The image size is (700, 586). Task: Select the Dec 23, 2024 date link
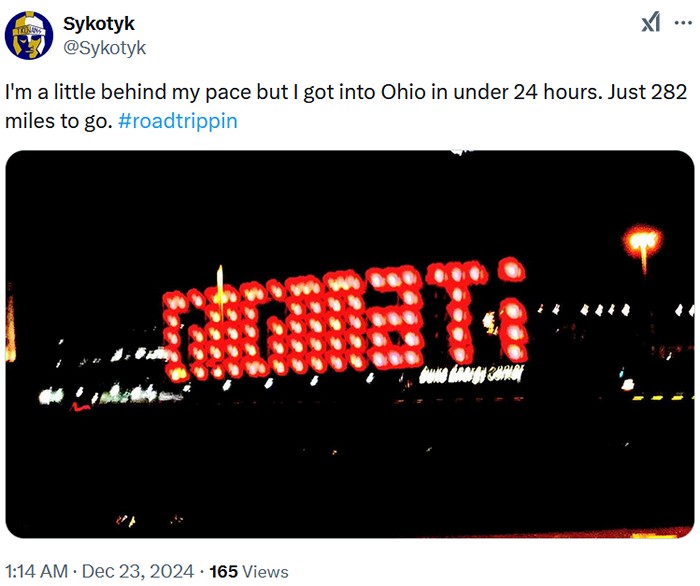tap(138, 571)
